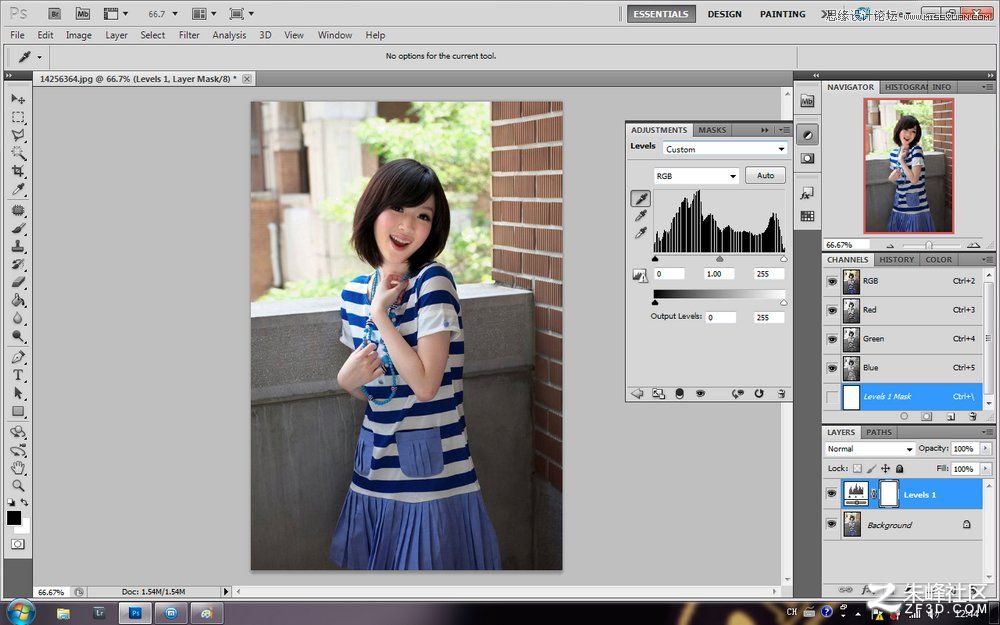The image size is (1000, 625).
Task: Open the Levels preset dropdown showing Custom
Action: coord(724,149)
